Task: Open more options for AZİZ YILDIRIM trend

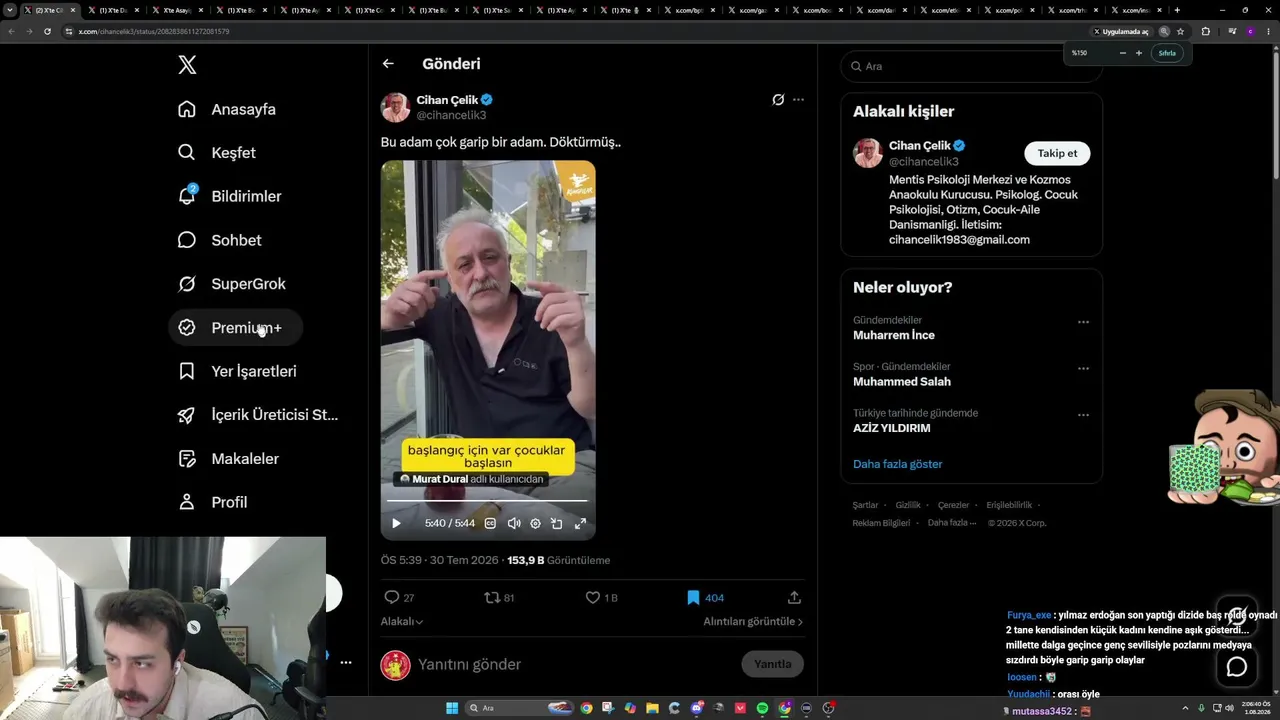Action: (1083, 415)
